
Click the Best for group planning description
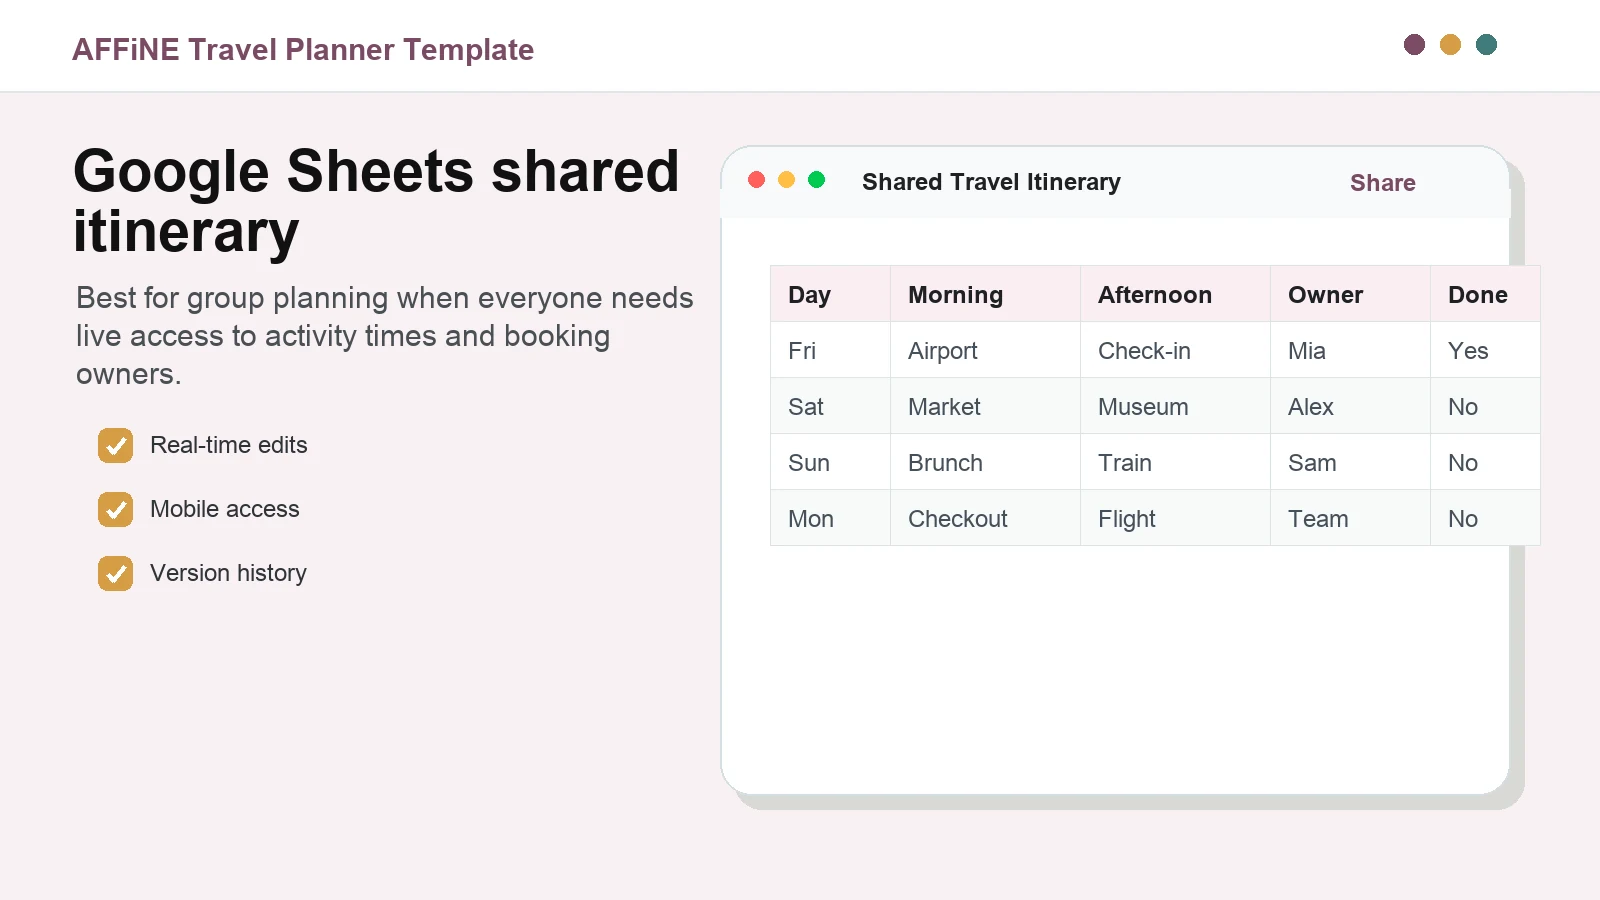385,336
